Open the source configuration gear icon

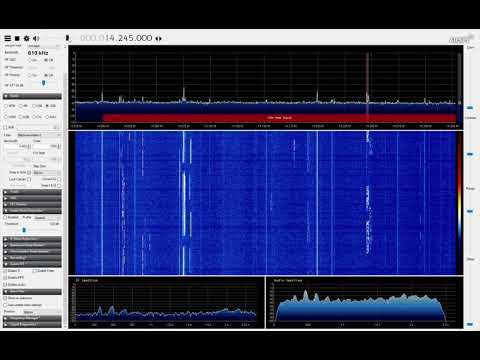tap(27, 38)
